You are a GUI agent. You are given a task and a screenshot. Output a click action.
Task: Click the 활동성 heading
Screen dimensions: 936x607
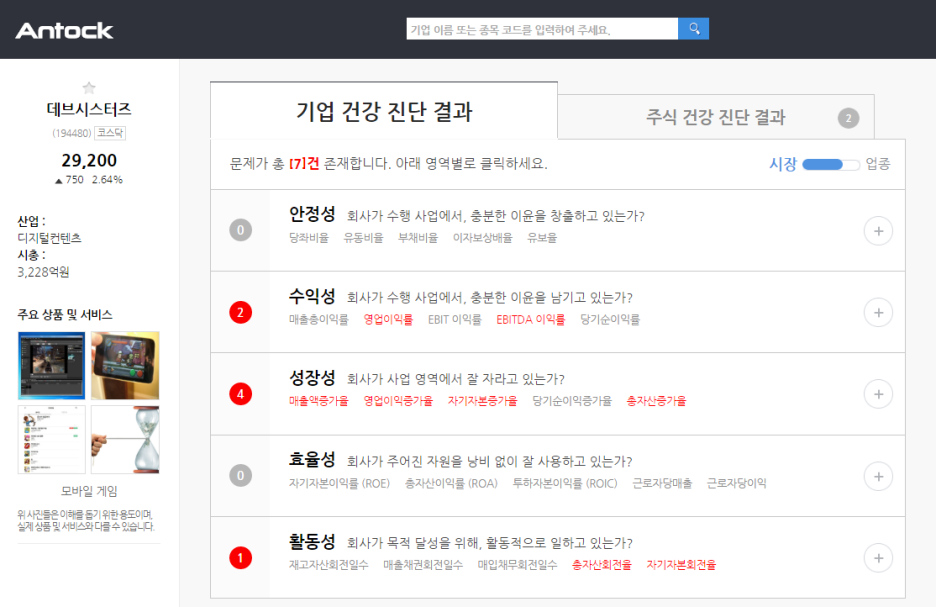tap(312, 541)
